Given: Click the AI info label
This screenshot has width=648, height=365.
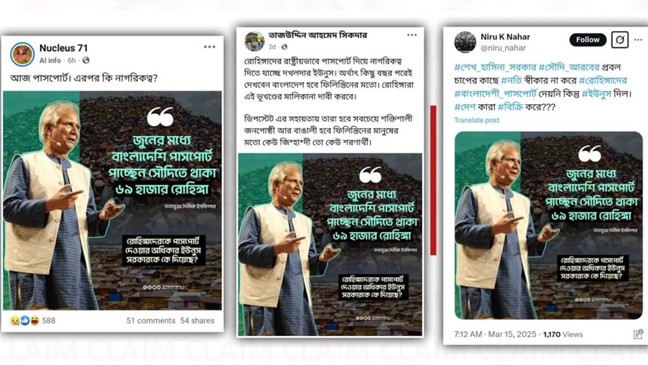Looking at the screenshot, I should tap(50, 60).
